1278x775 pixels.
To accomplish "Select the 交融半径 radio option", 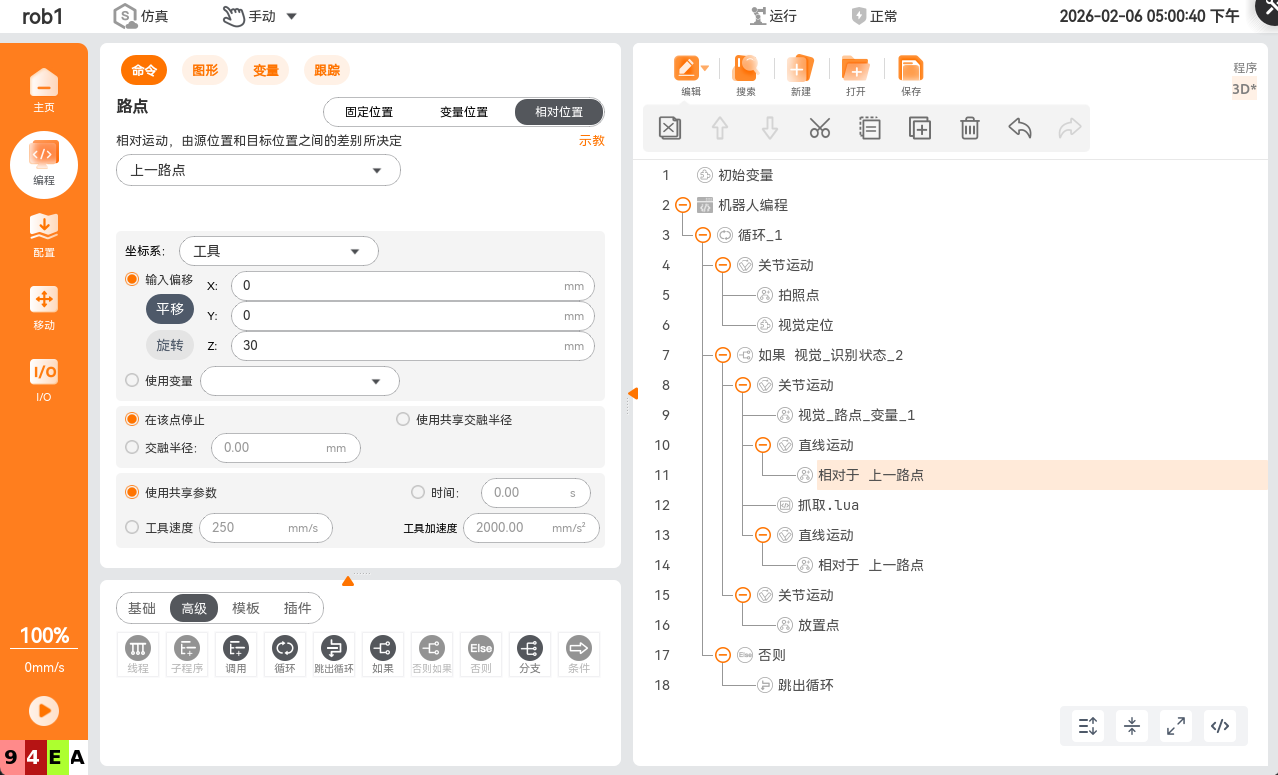I will tap(132, 448).
